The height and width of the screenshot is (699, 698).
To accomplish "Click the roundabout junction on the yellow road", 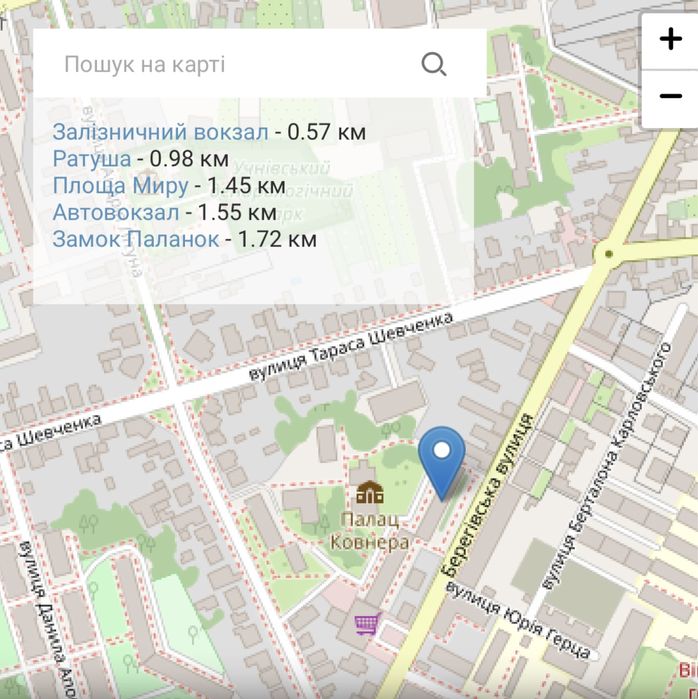I will pos(609,254).
